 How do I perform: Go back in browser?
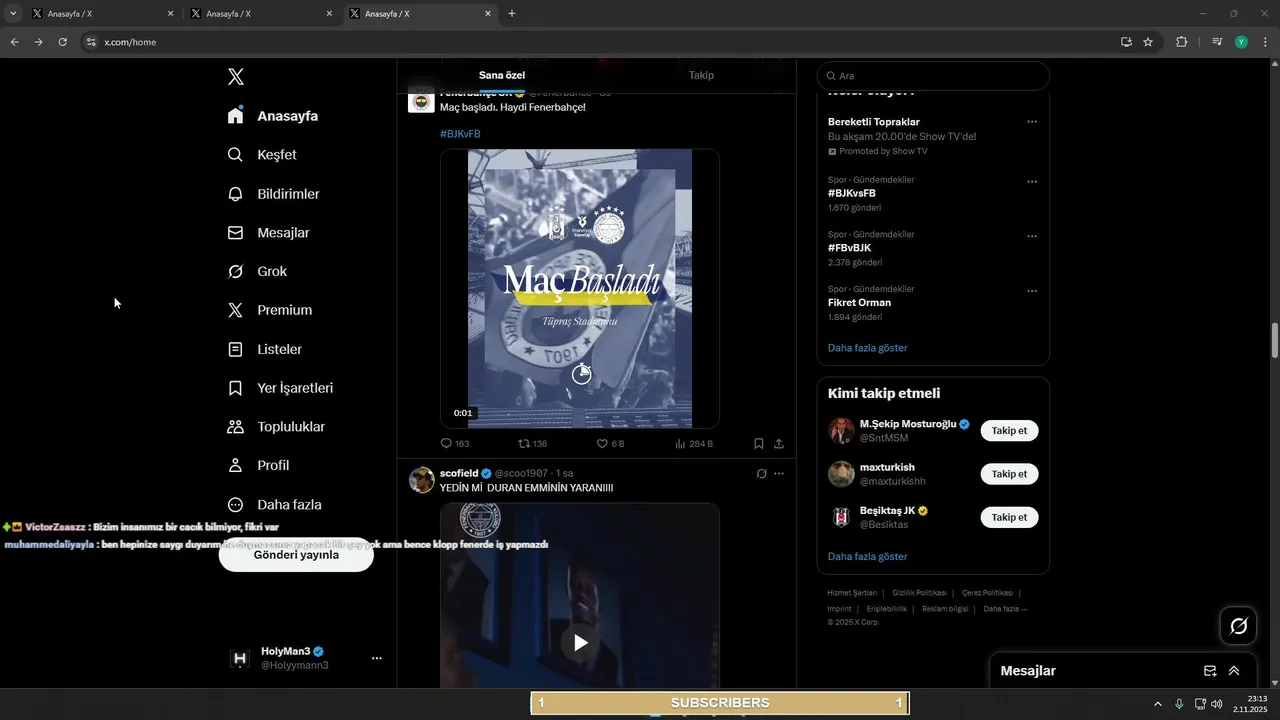(14, 42)
